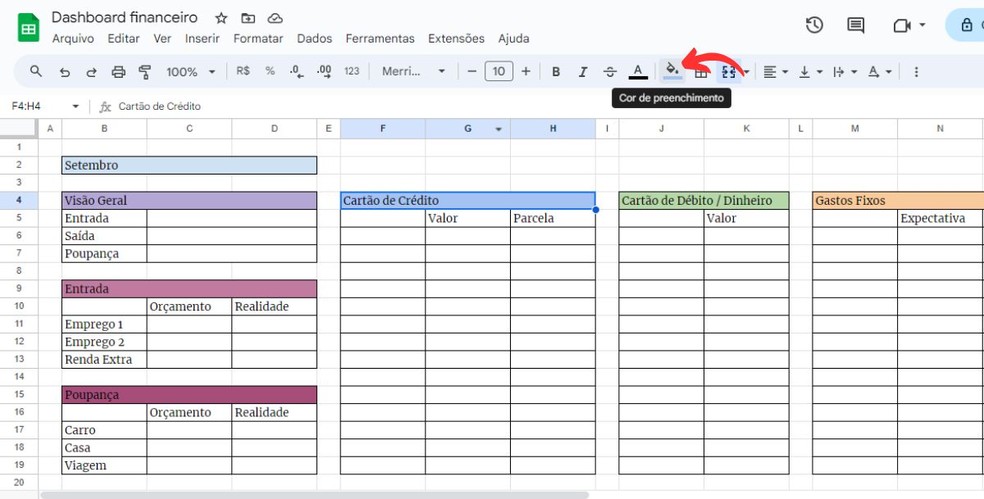Screen dimensions: 984x499
Task: Open the zoom 100% dropdown
Action: pyautogui.click(x=191, y=72)
